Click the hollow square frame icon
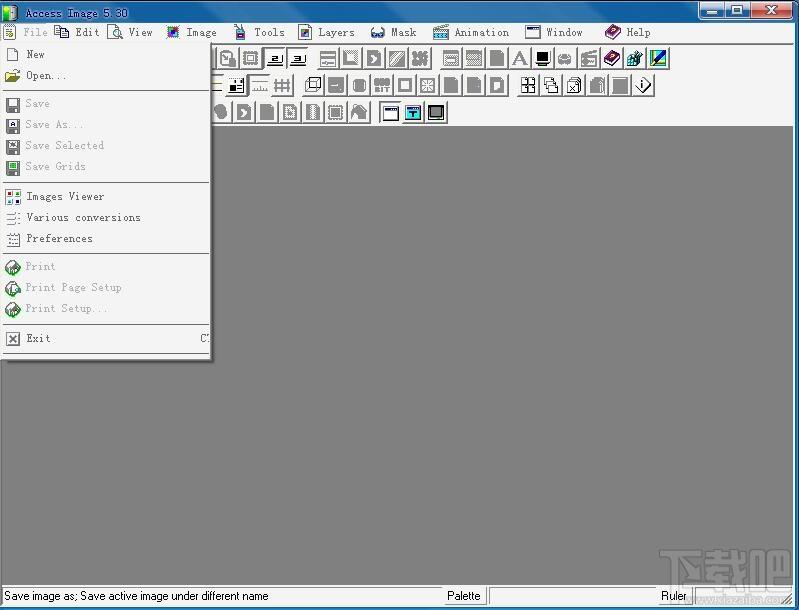 pyautogui.click(x=405, y=86)
